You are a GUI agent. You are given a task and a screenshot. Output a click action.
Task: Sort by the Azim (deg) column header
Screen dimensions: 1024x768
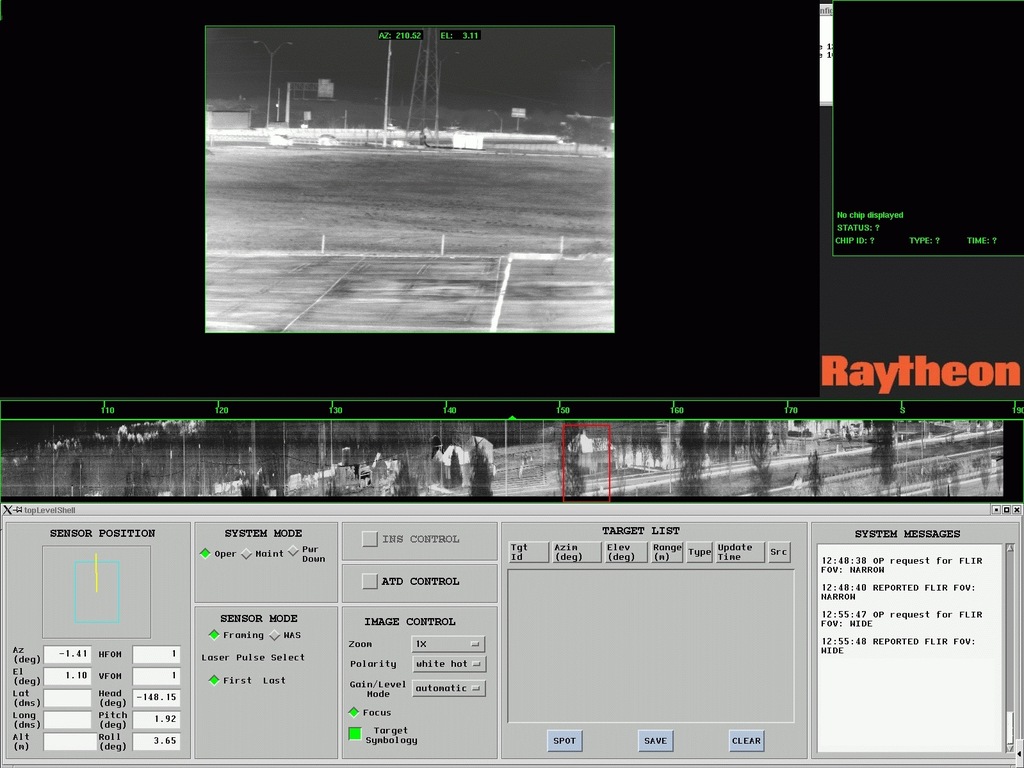pyautogui.click(x=577, y=552)
